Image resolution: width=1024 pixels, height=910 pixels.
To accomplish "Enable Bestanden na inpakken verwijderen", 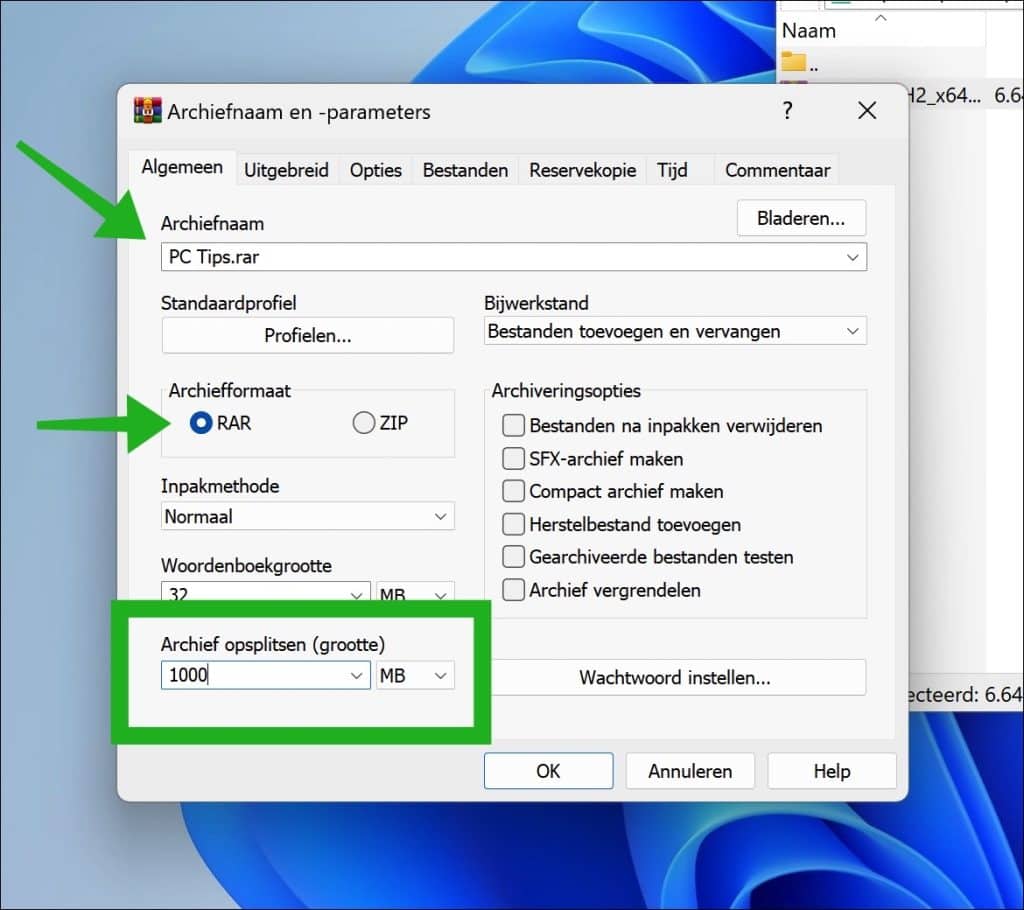I will pyautogui.click(x=513, y=425).
